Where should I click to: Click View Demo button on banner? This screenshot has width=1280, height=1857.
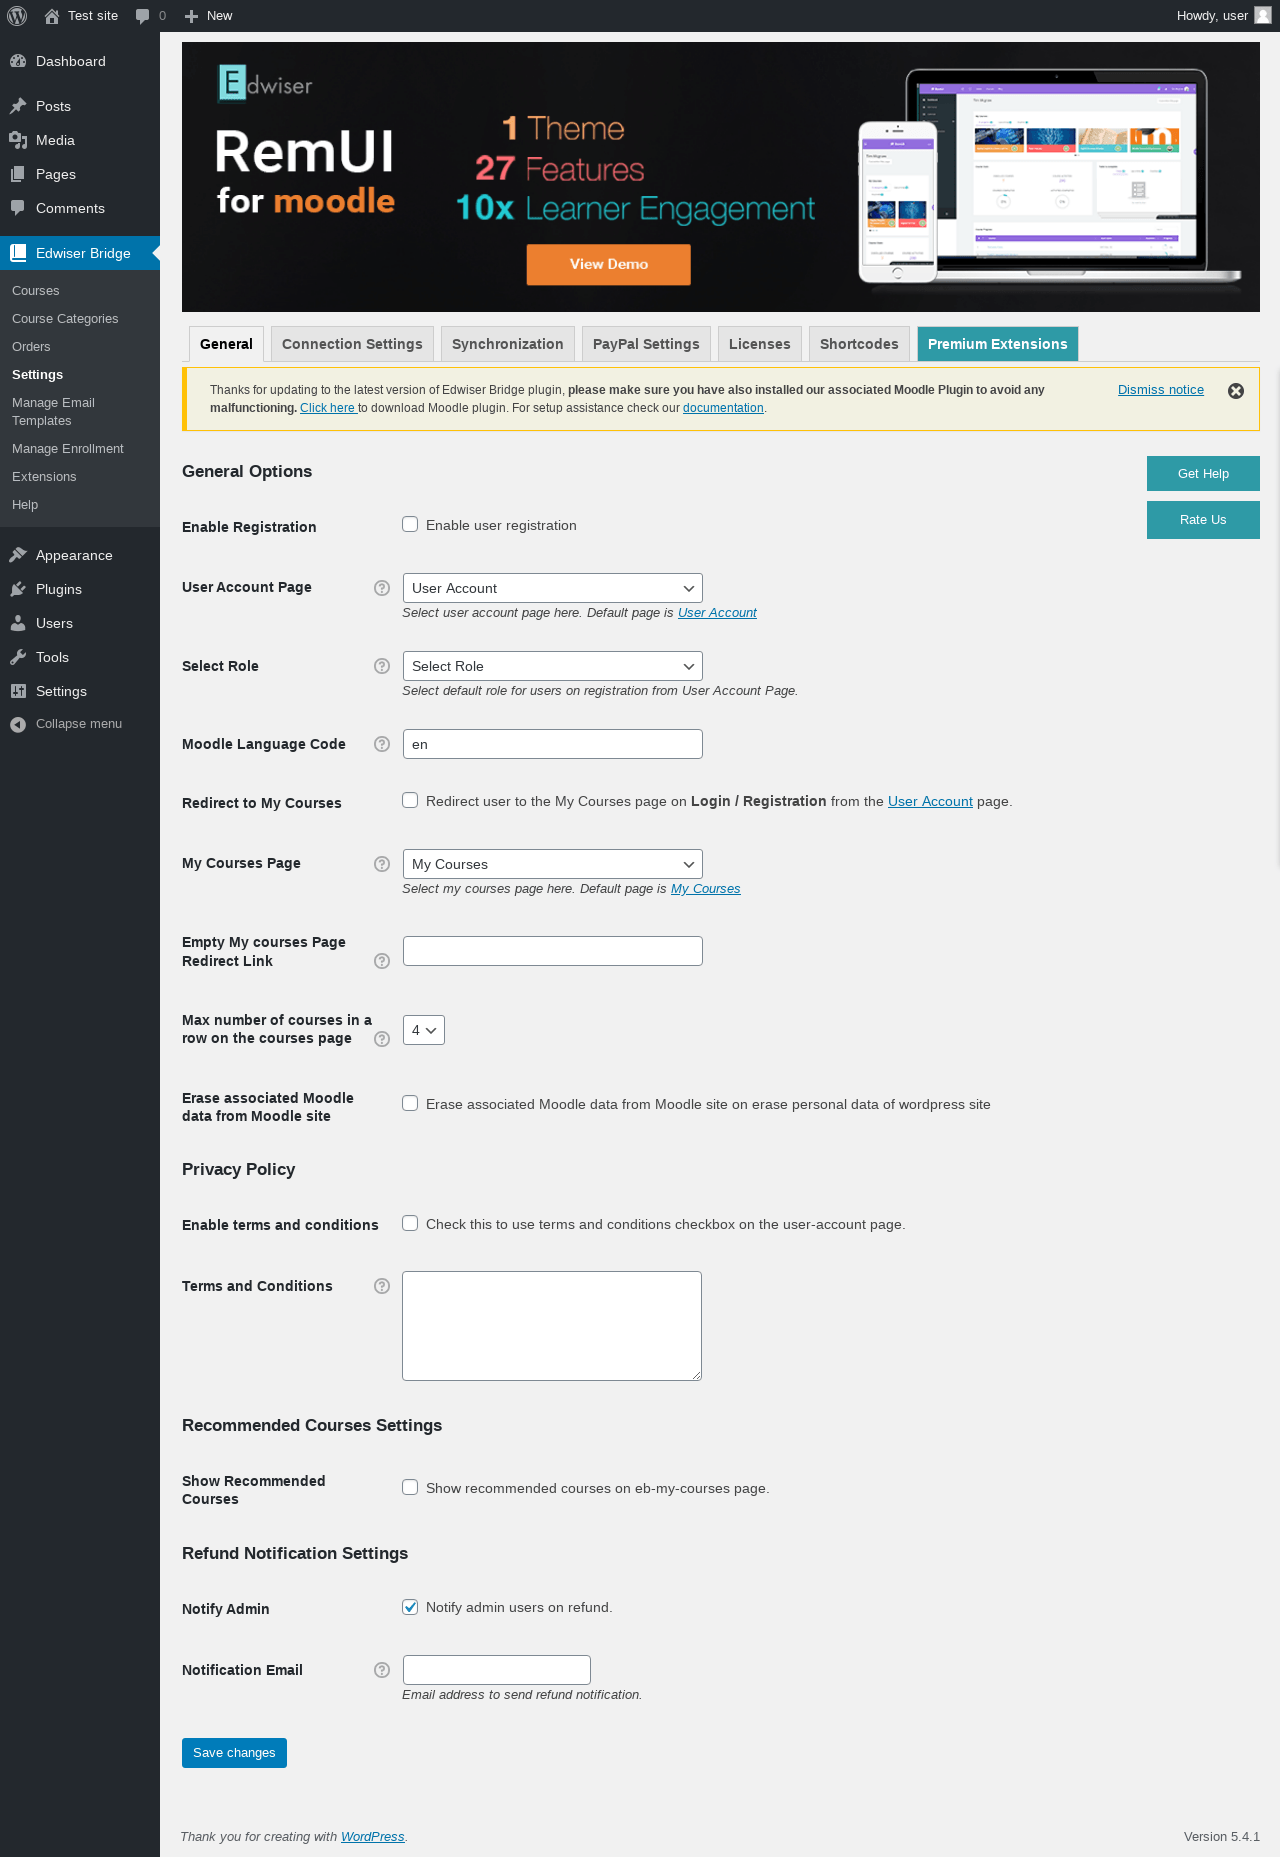coord(609,265)
